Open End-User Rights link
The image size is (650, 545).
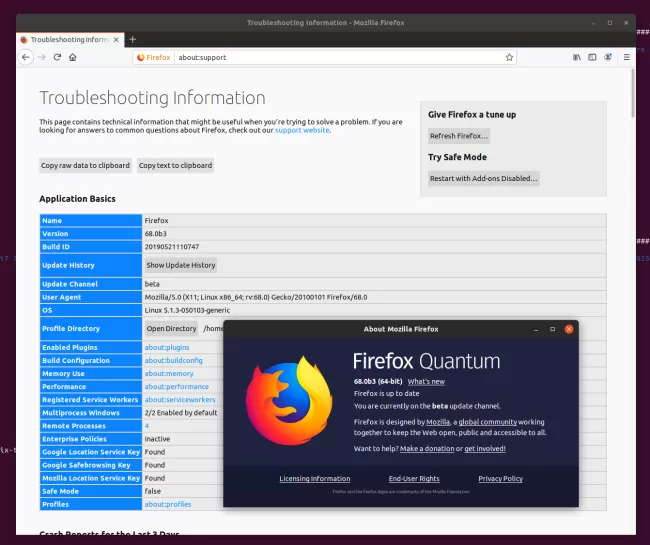click(x=414, y=479)
